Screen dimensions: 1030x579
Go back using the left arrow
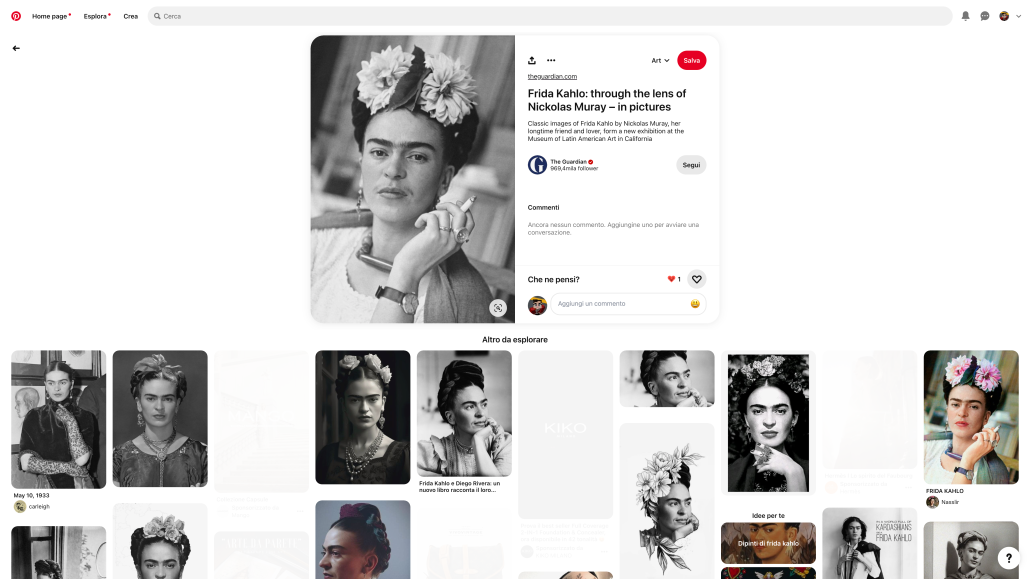tap(16, 48)
